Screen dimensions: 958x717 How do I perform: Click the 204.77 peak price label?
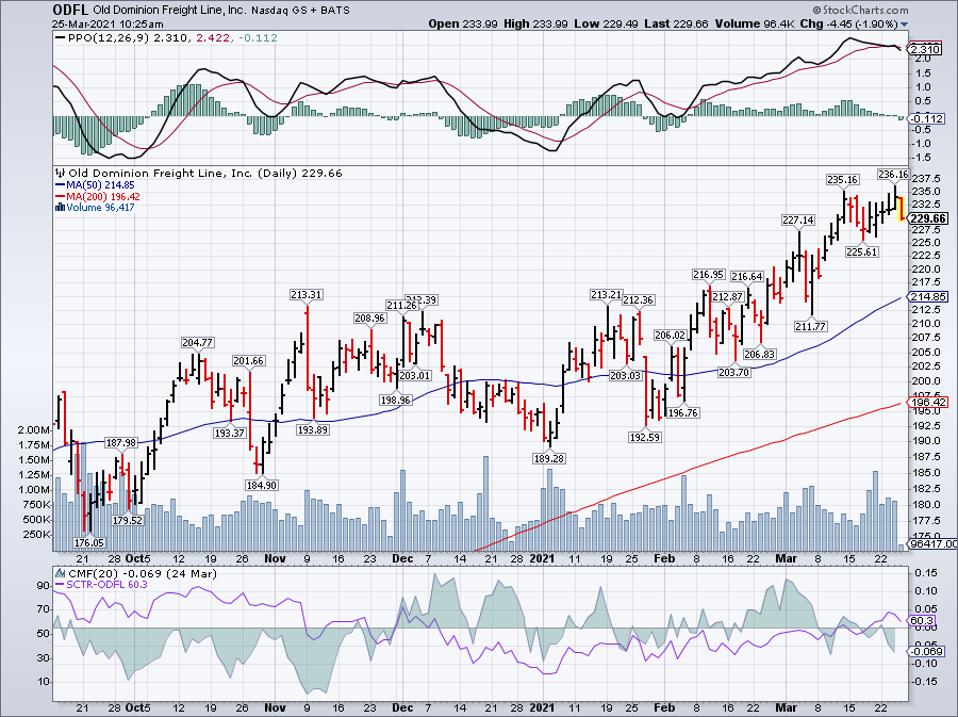pyautogui.click(x=197, y=343)
